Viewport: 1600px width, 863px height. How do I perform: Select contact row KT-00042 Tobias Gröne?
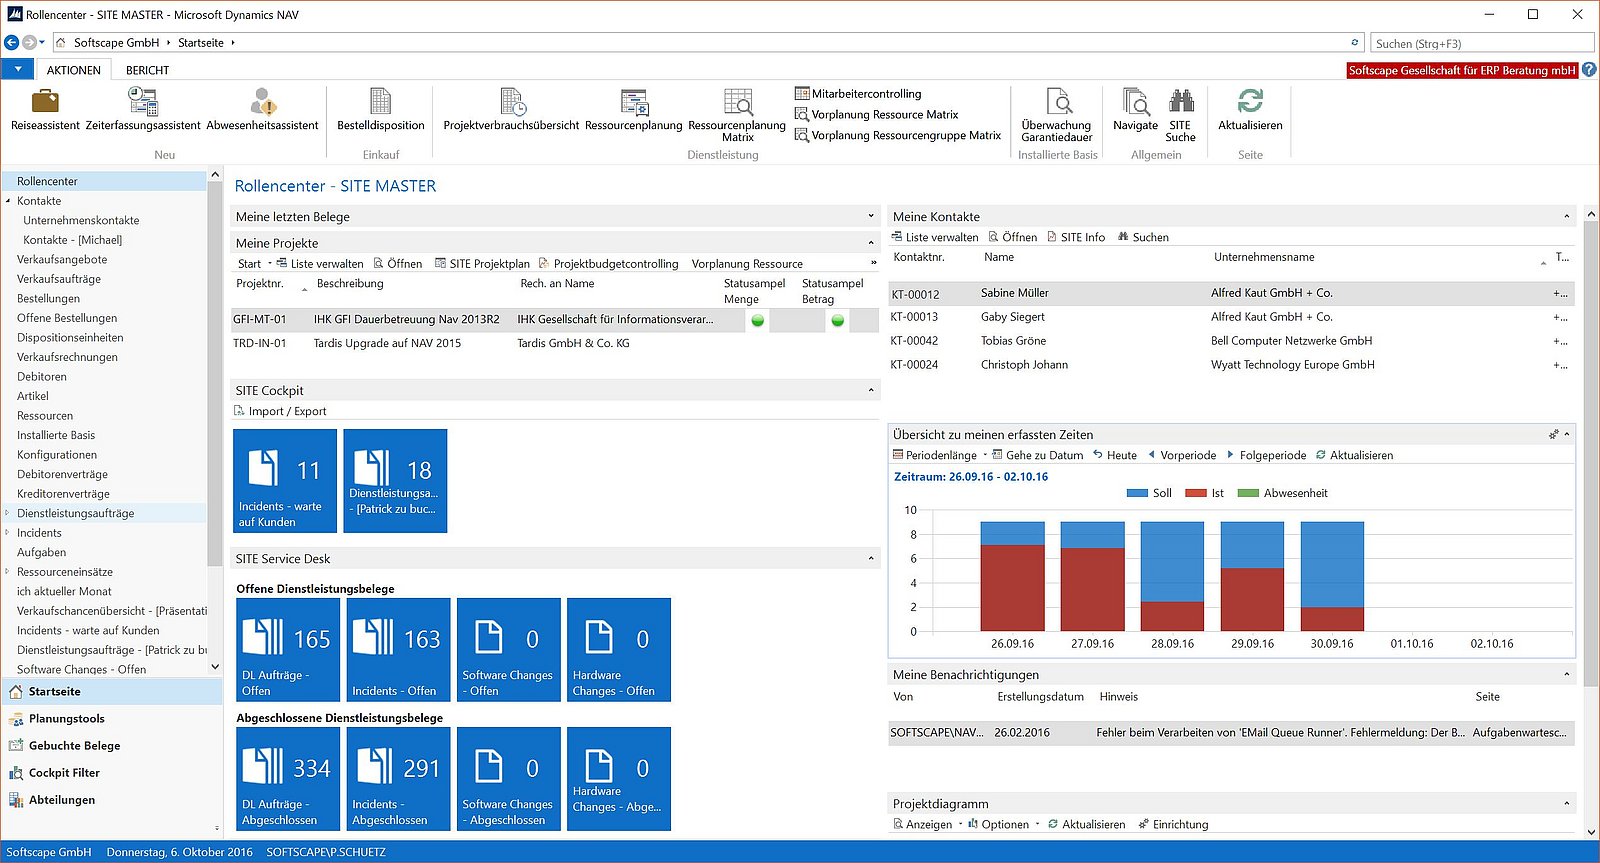point(1231,341)
